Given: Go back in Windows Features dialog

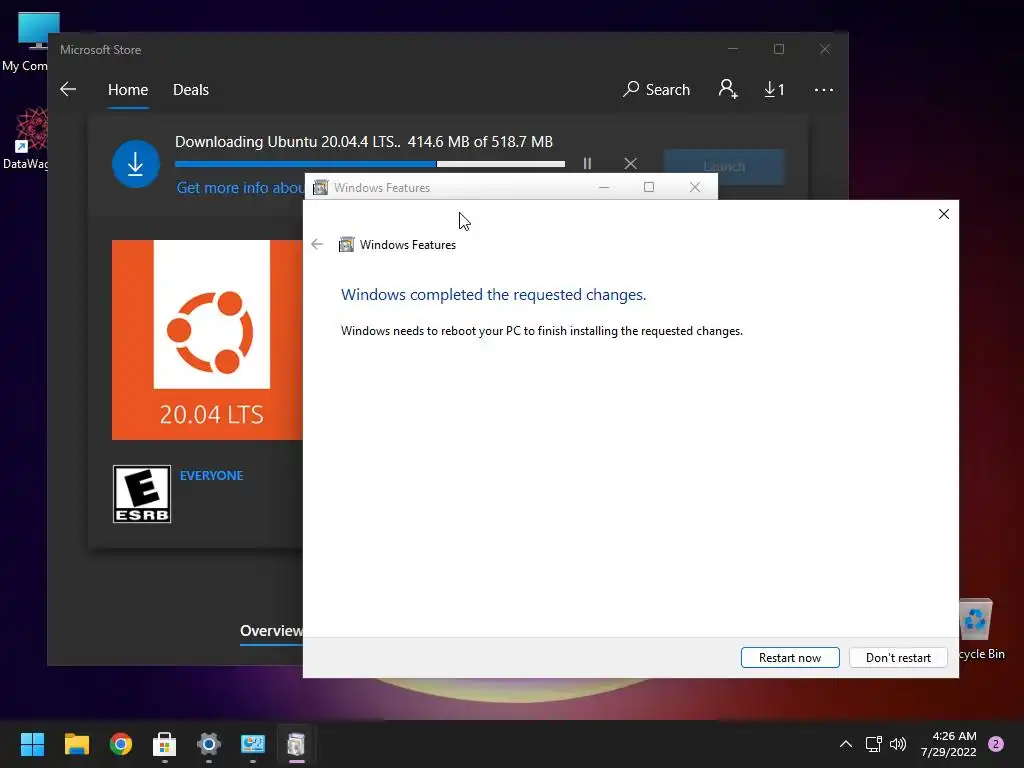Looking at the screenshot, I should [317, 244].
